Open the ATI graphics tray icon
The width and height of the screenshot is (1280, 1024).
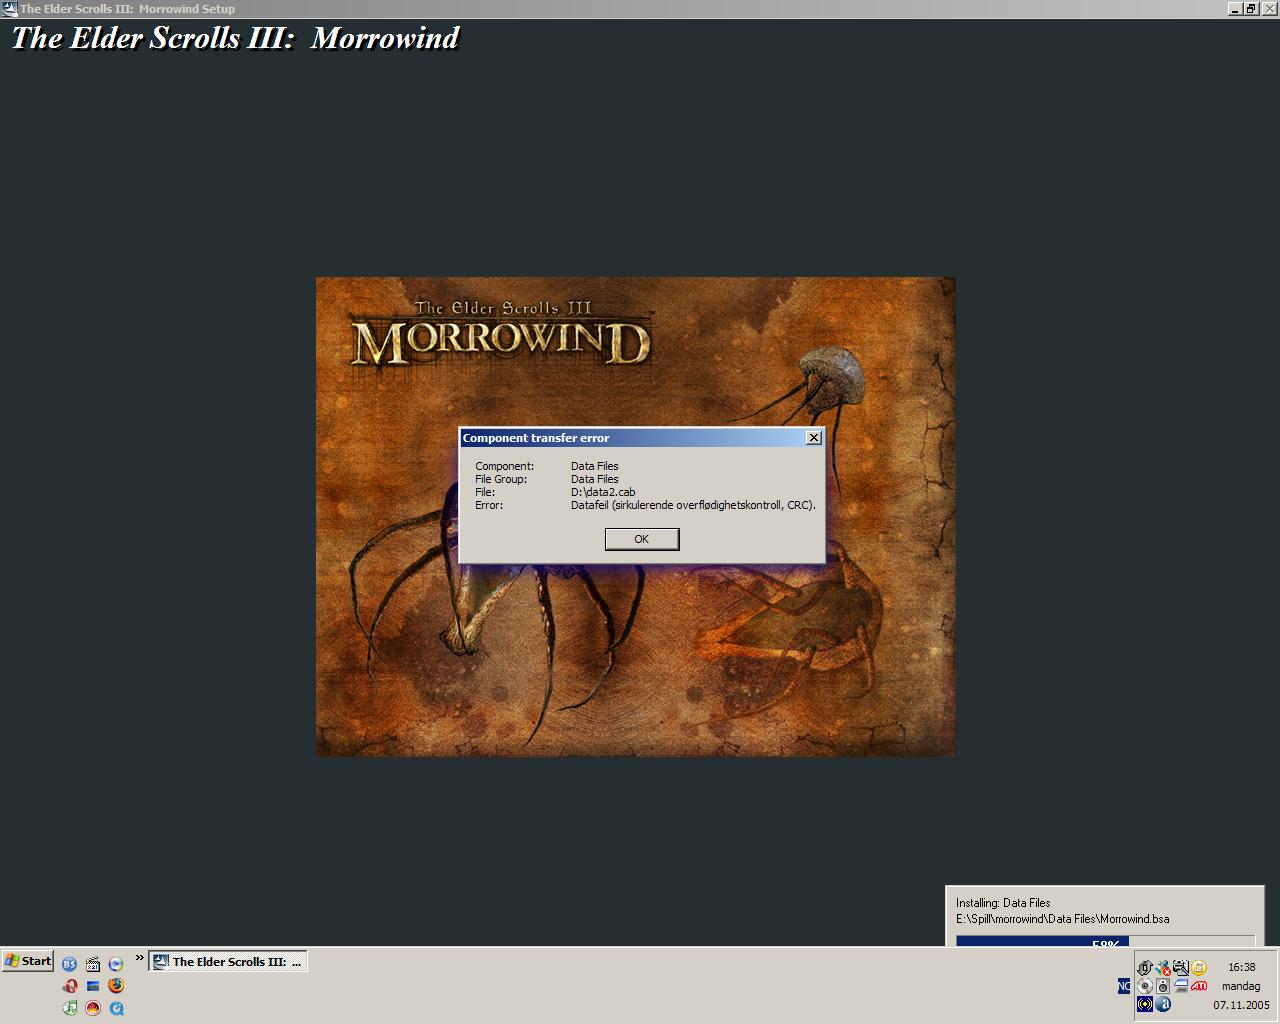[1199, 986]
